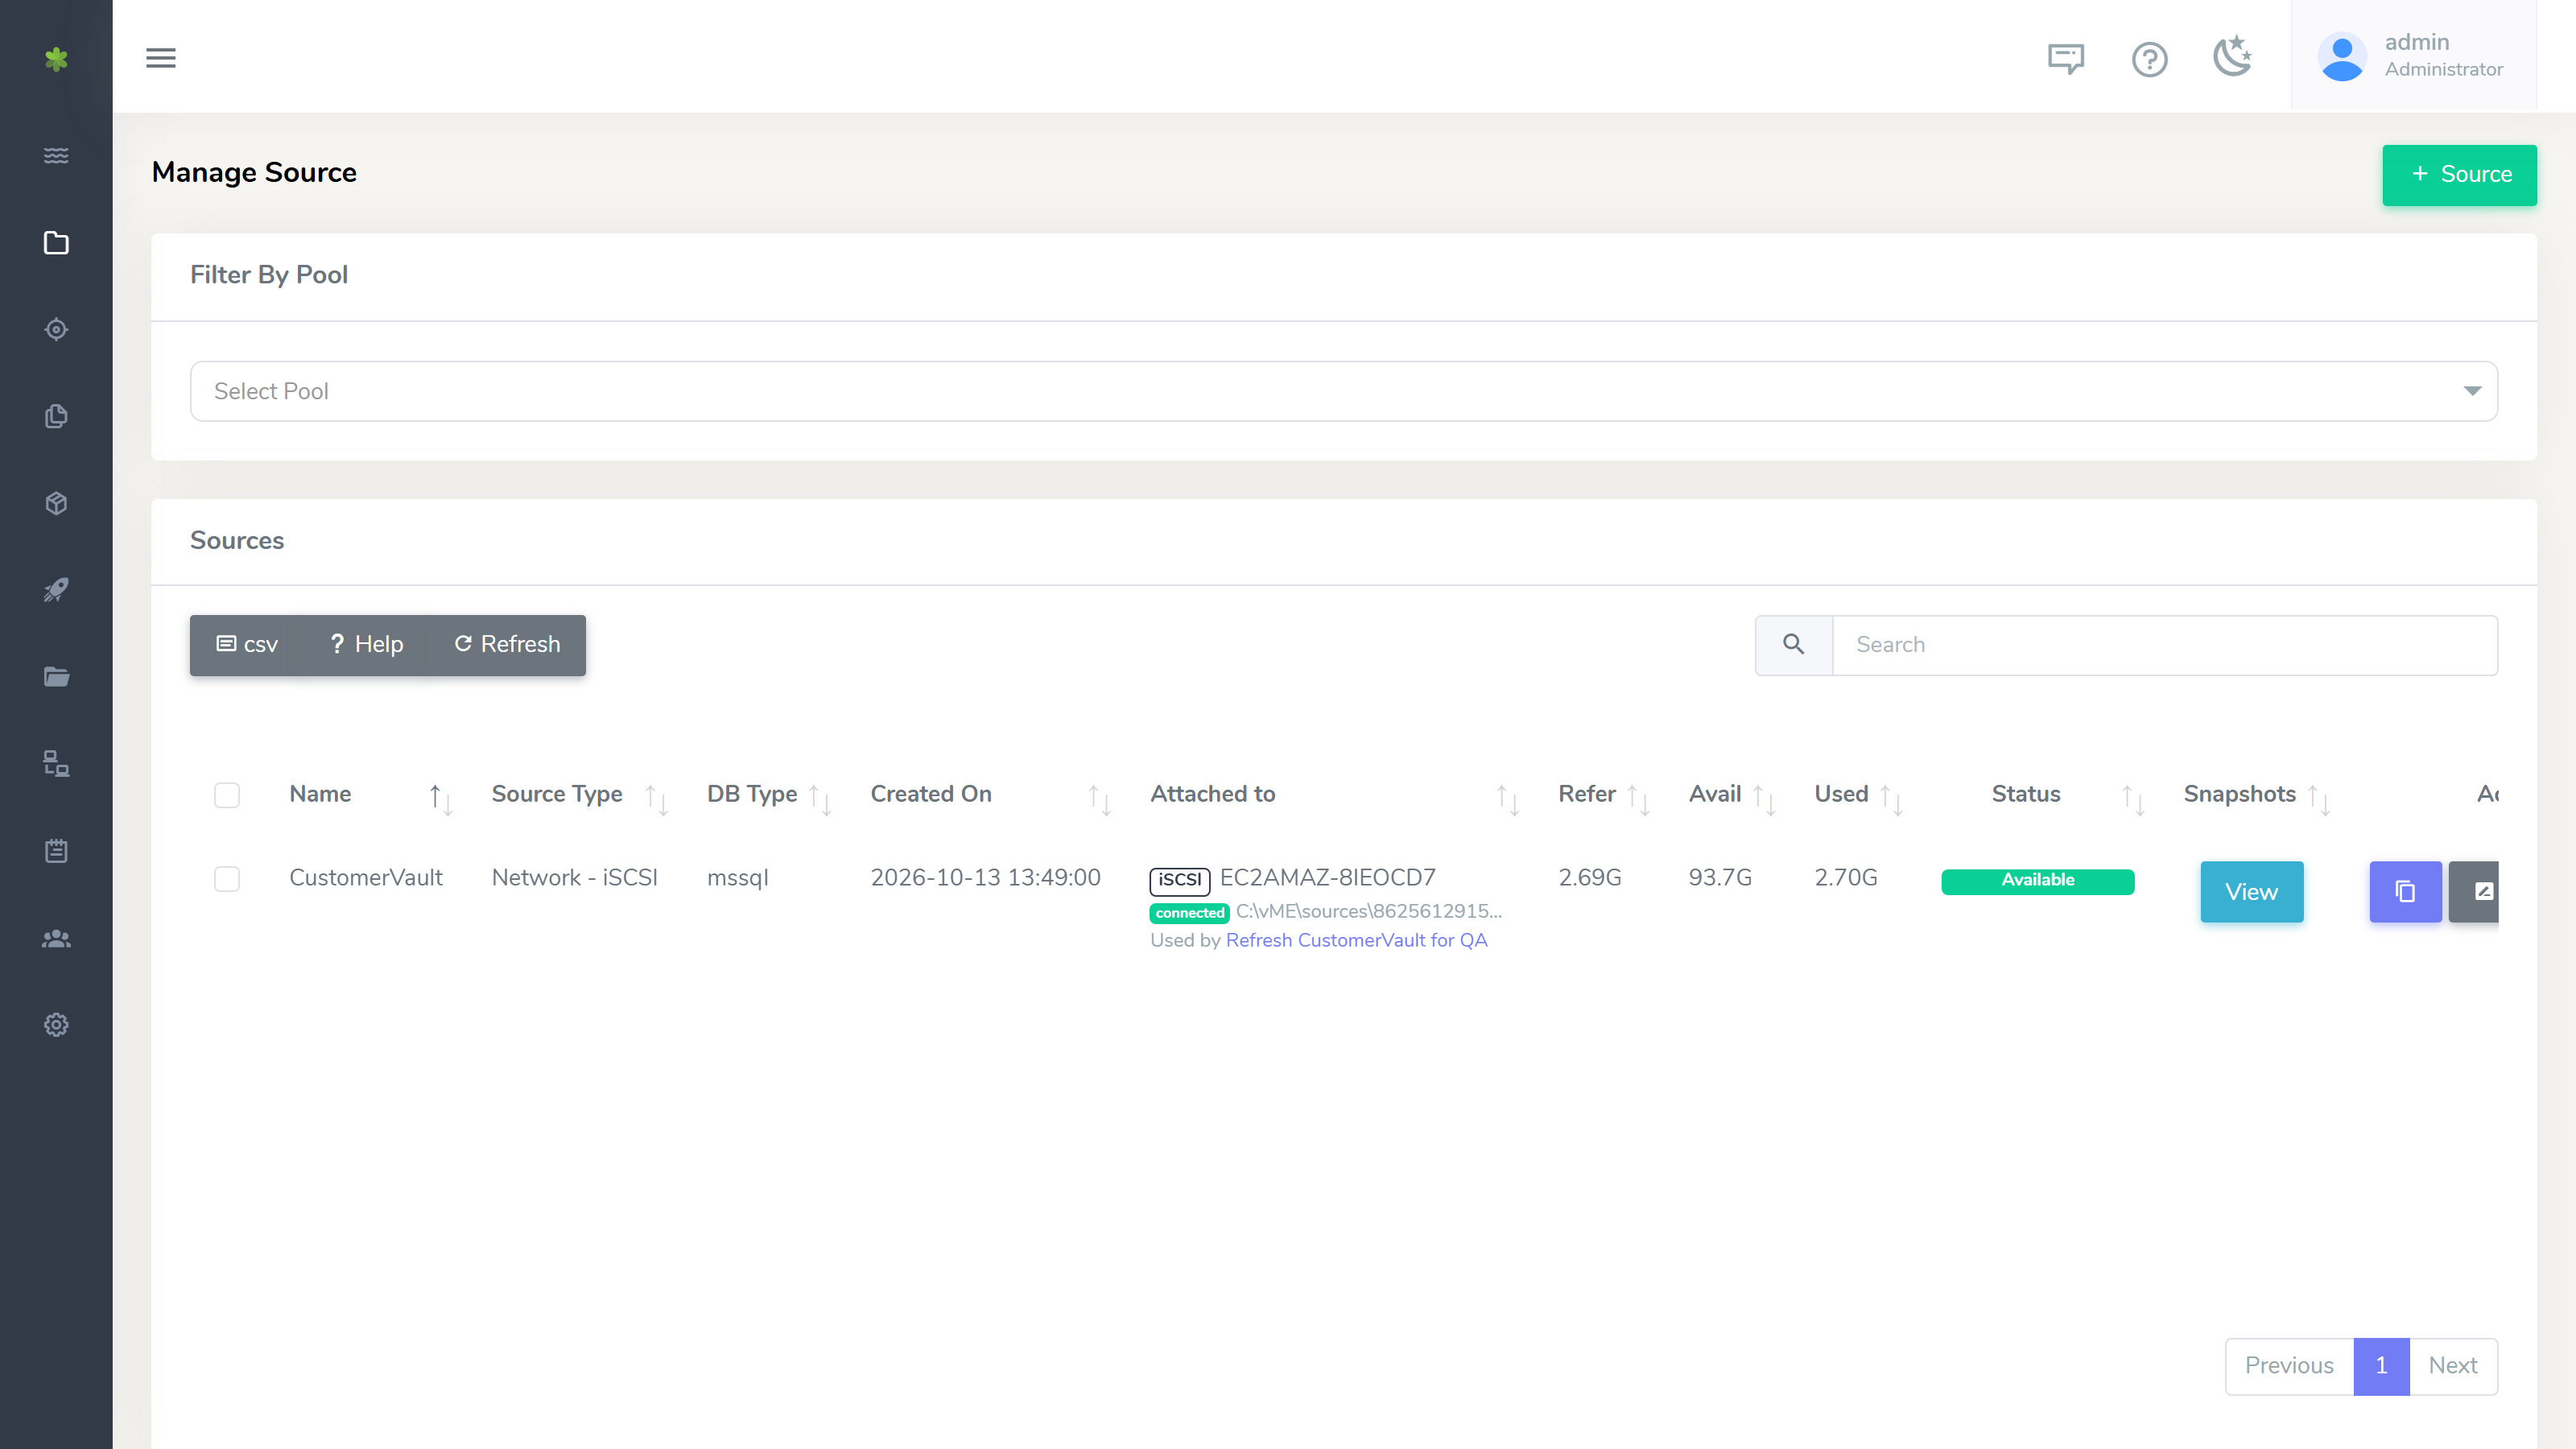
Task: Open the network hosts icon in sidebar
Action: 56,764
